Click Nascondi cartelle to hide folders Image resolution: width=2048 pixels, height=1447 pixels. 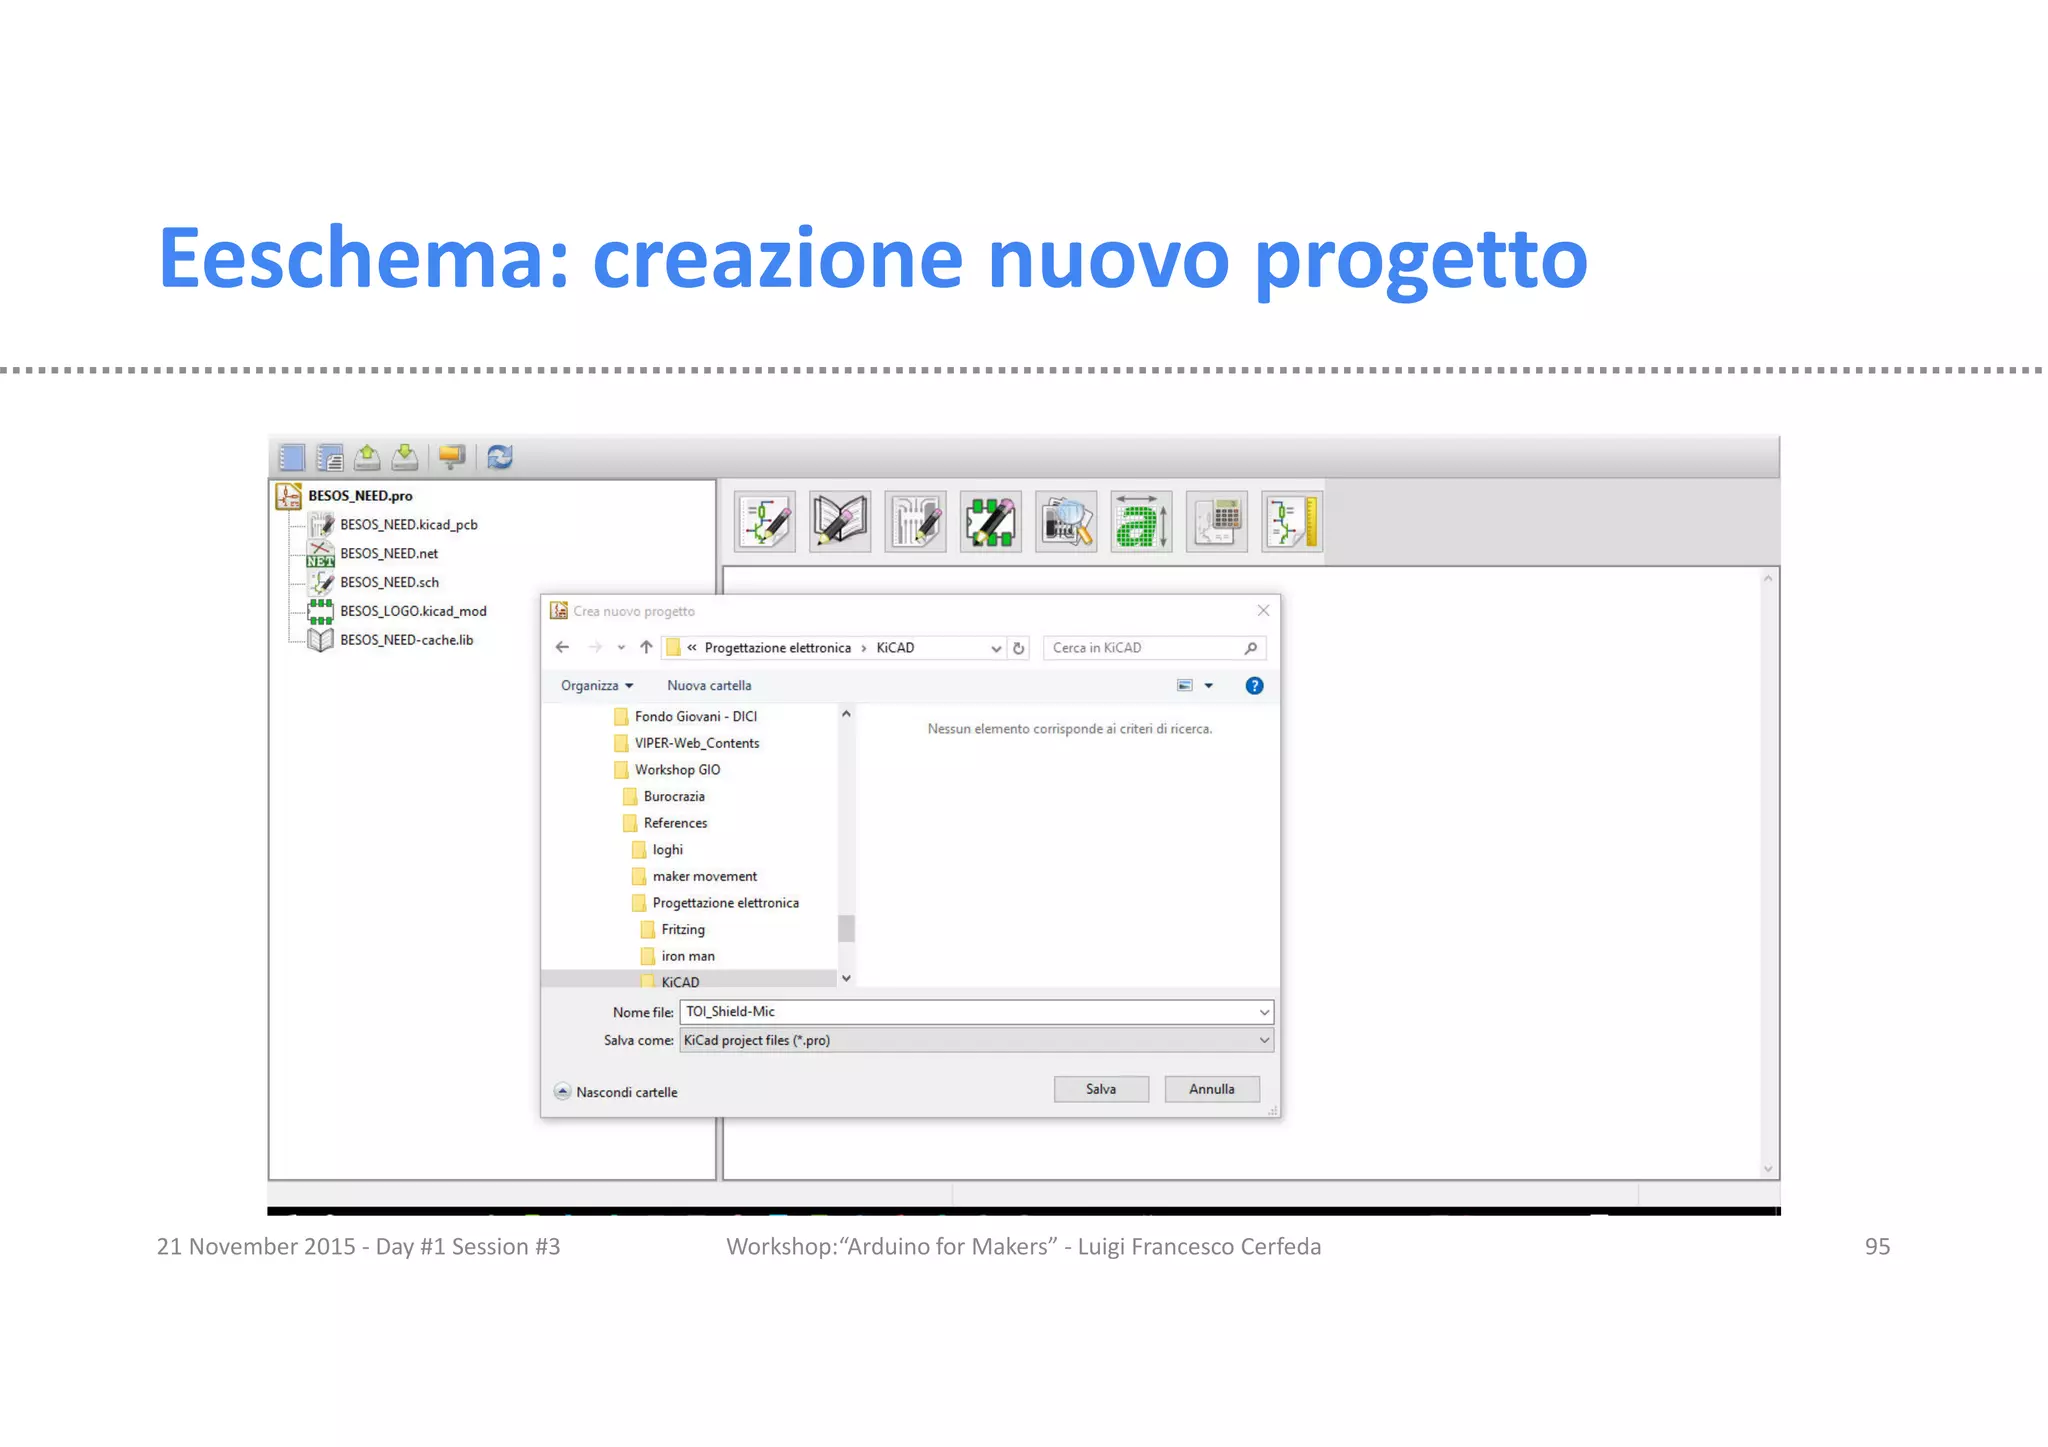pos(616,1093)
